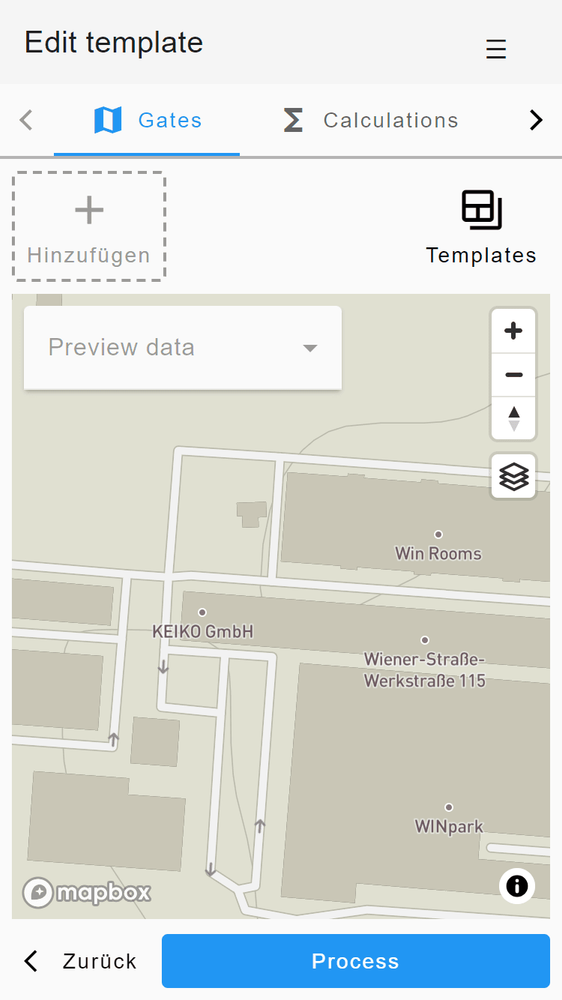Viewport: 562px width, 1000px height.
Task: Select the Win Rooms map marker
Action: 438,535
